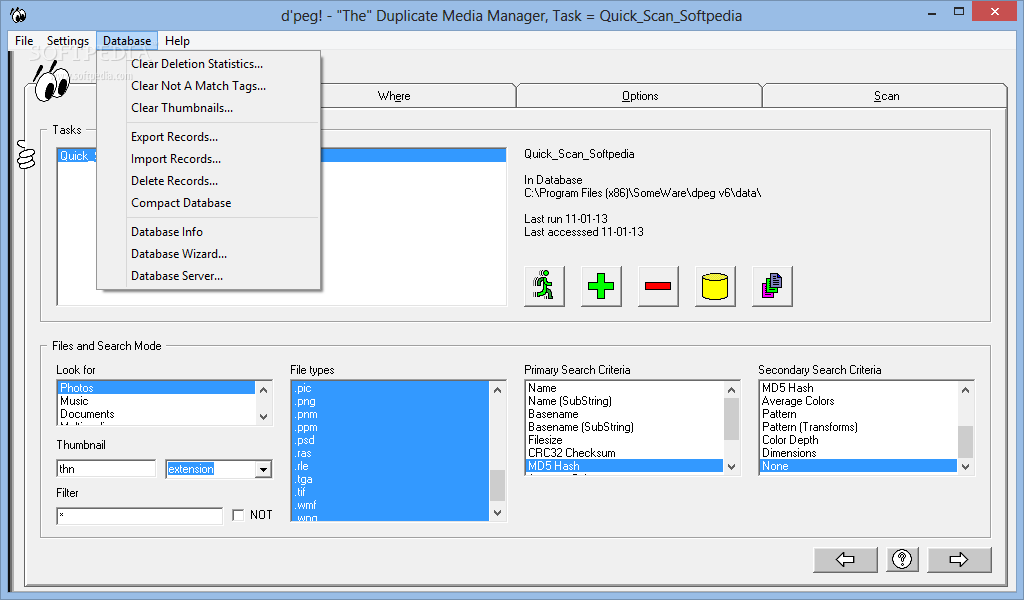Image resolution: width=1024 pixels, height=600 pixels.
Task: Click the Primary Search Criteria scrollbar thumb
Action: 731,418
